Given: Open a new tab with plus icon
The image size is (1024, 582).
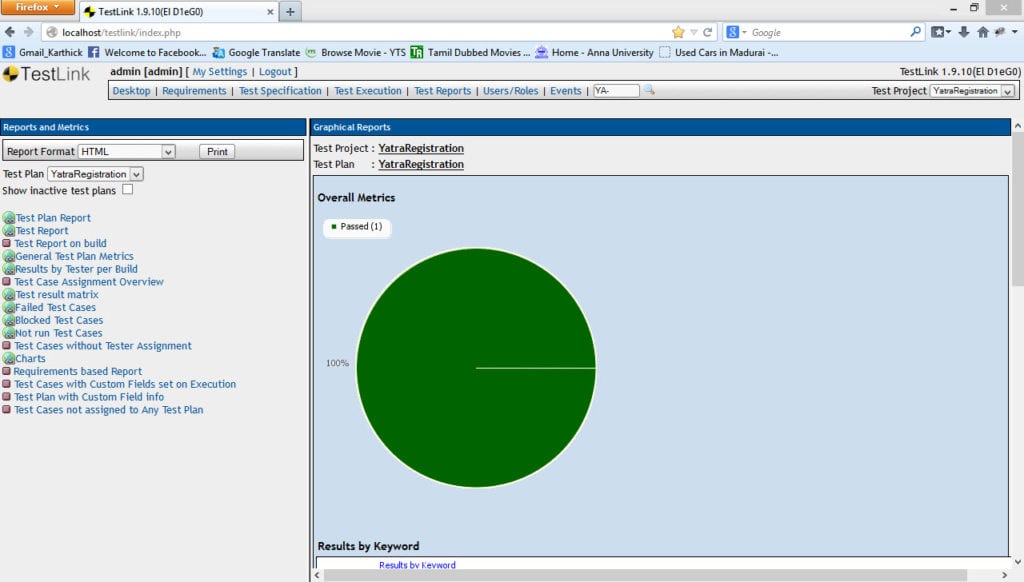Looking at the screenshot, I should pos(290,11).
